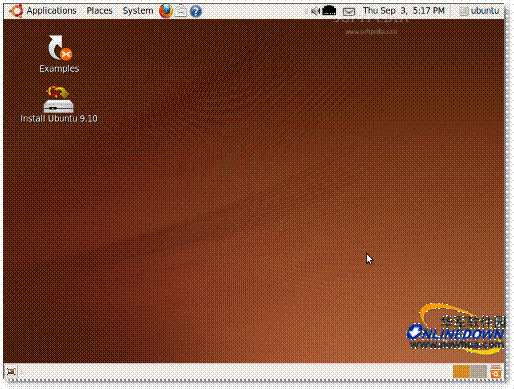Click the Examples label text
This screenshot has height=389, width=514.
point(59,69)
